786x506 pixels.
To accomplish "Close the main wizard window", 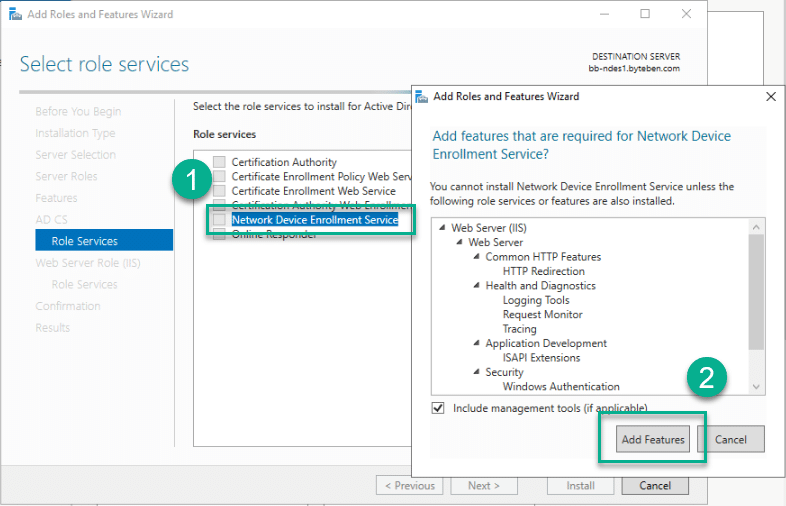I will point(686,14).
